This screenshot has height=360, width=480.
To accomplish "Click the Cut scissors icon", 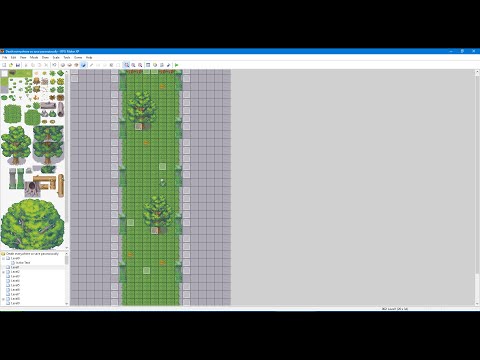I will [x=26, y=65].
